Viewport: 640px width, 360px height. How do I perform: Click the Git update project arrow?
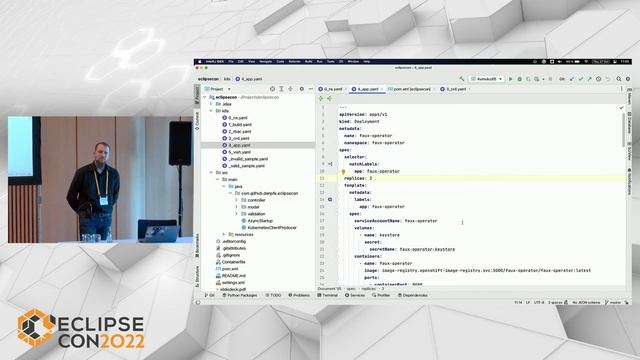[572, 79]
